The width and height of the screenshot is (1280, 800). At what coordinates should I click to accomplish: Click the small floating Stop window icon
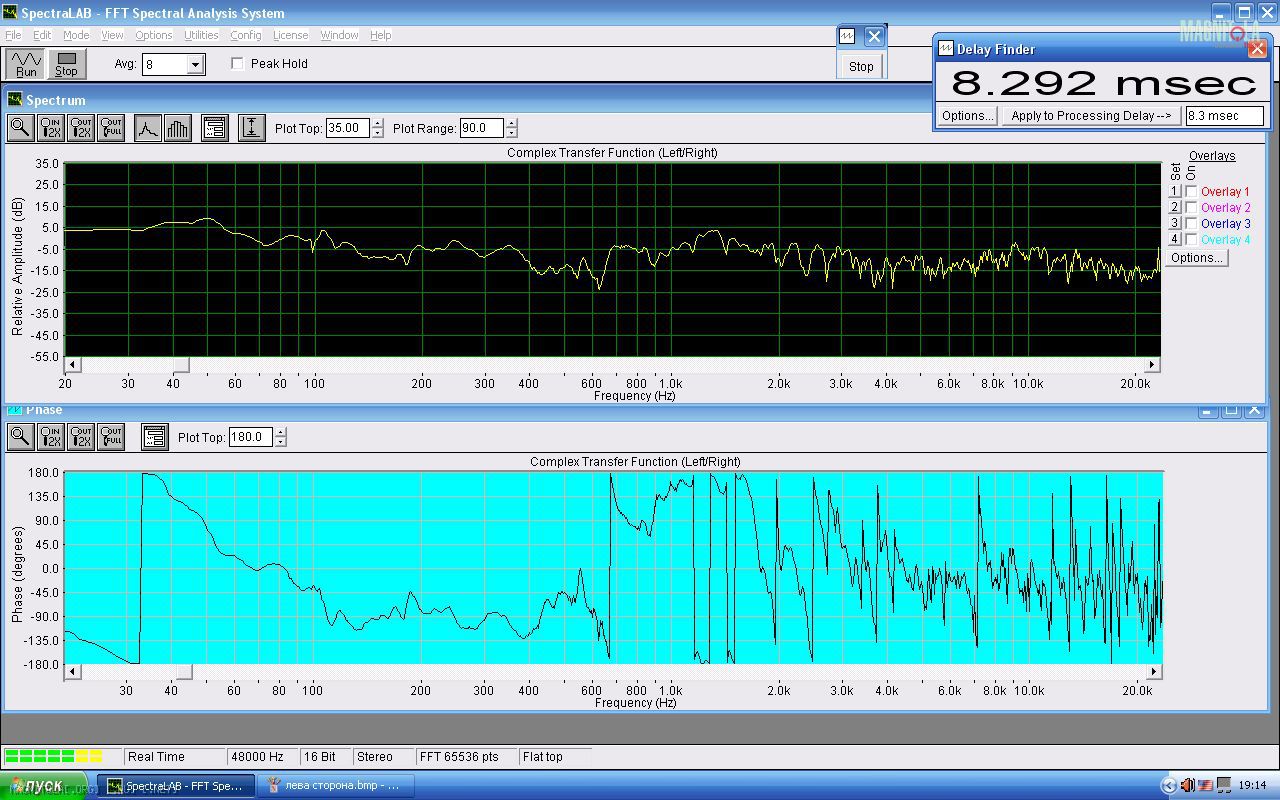pos(847,36)
